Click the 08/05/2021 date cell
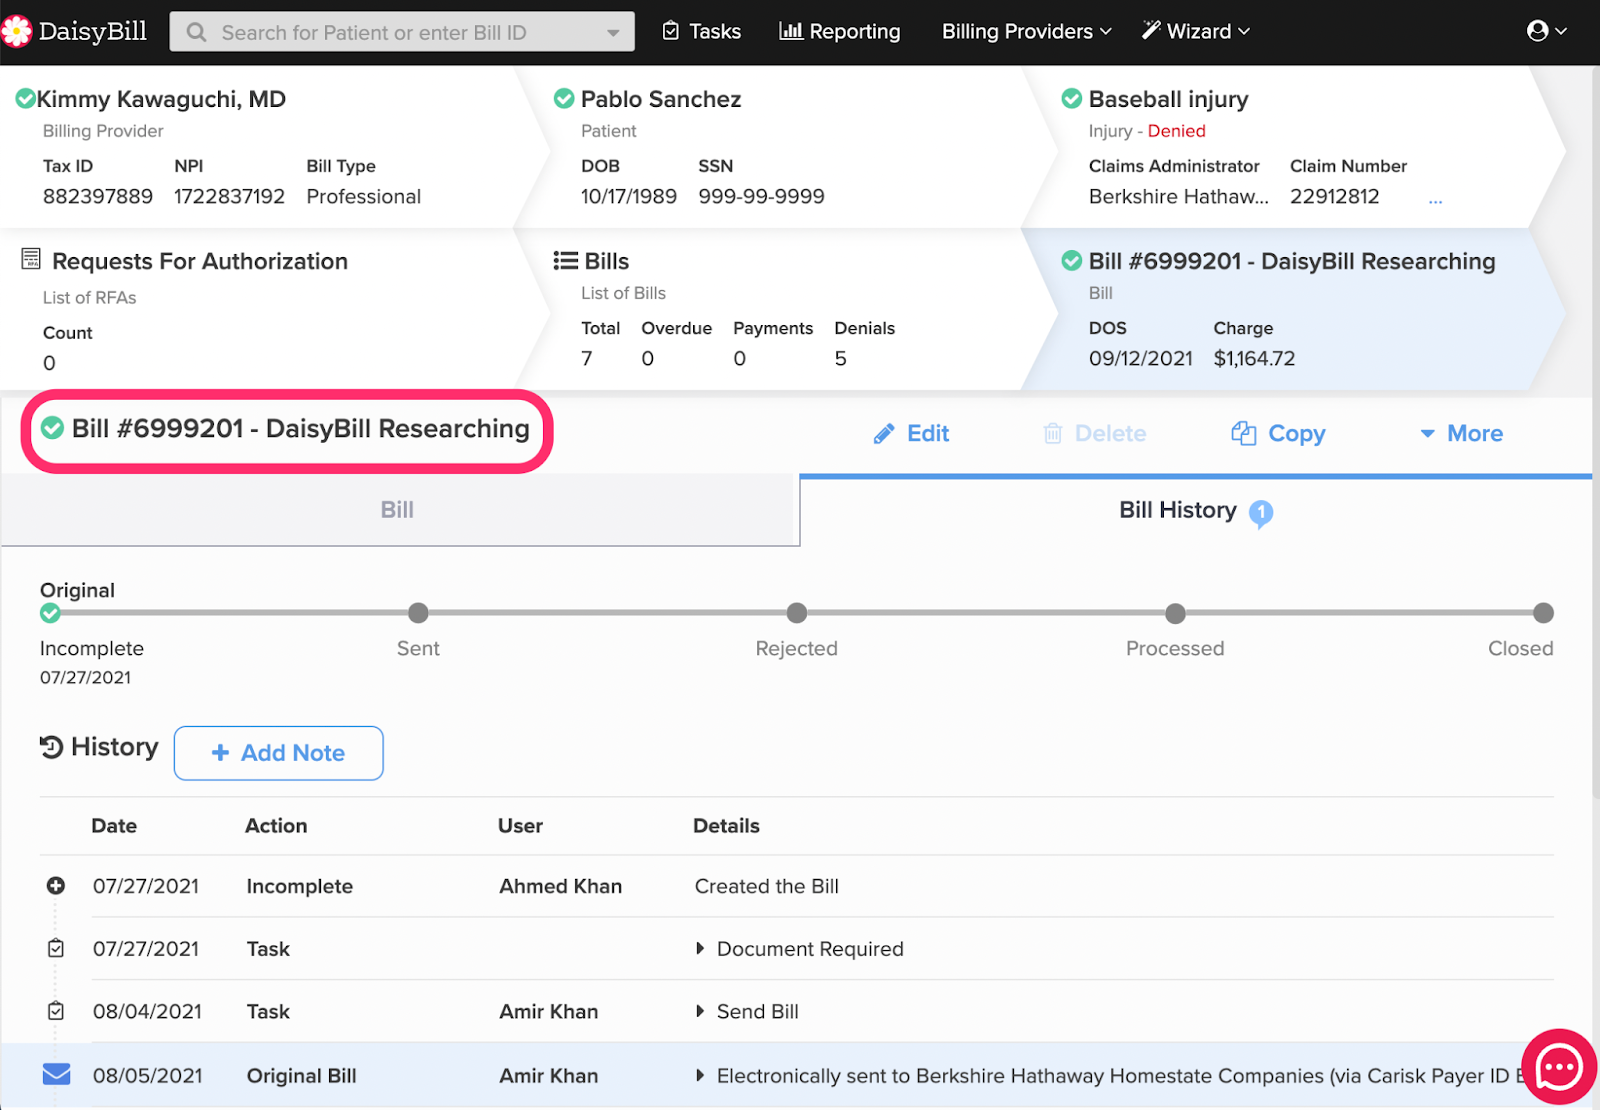 tap(147, 1075)
